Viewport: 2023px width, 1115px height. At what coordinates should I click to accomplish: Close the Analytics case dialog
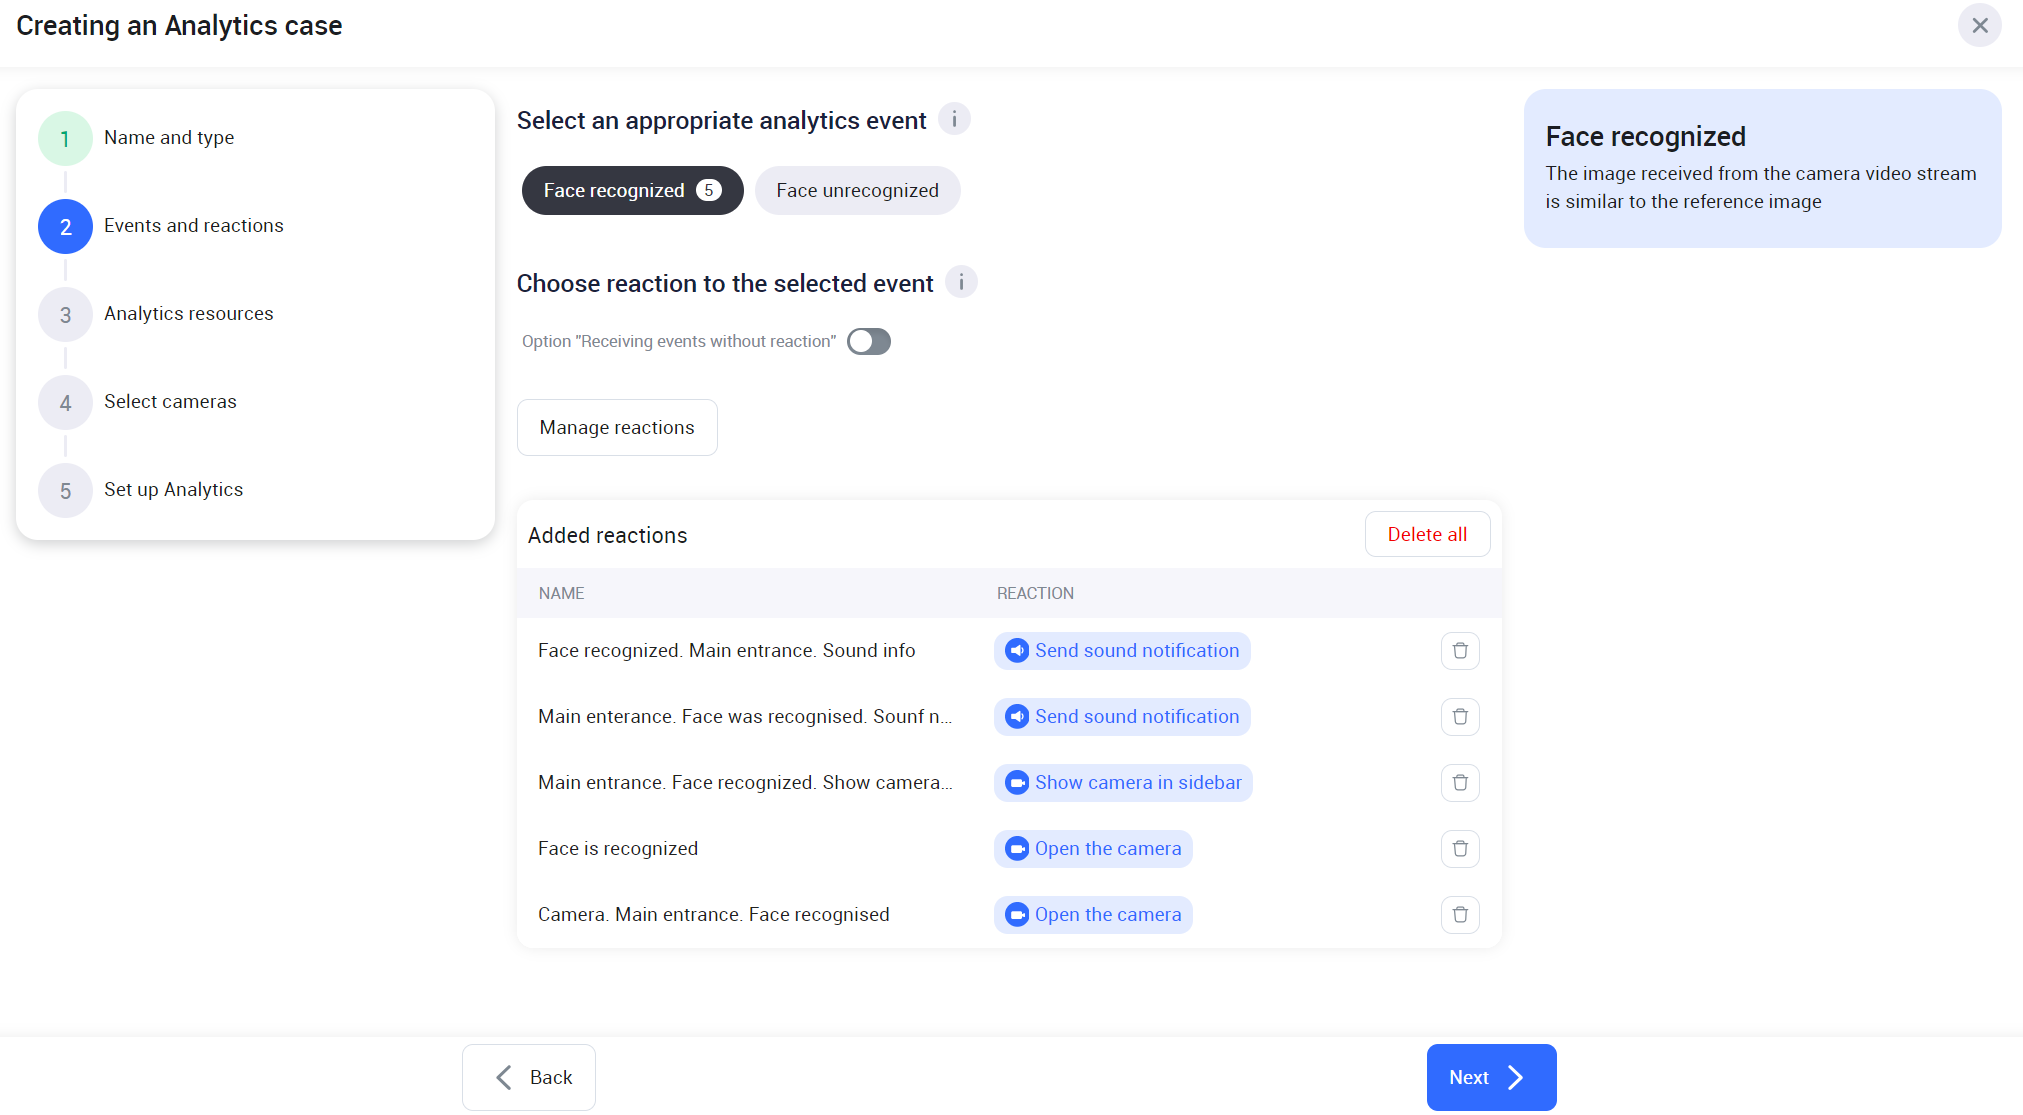pyautogui.click(x=1979, y=26)
